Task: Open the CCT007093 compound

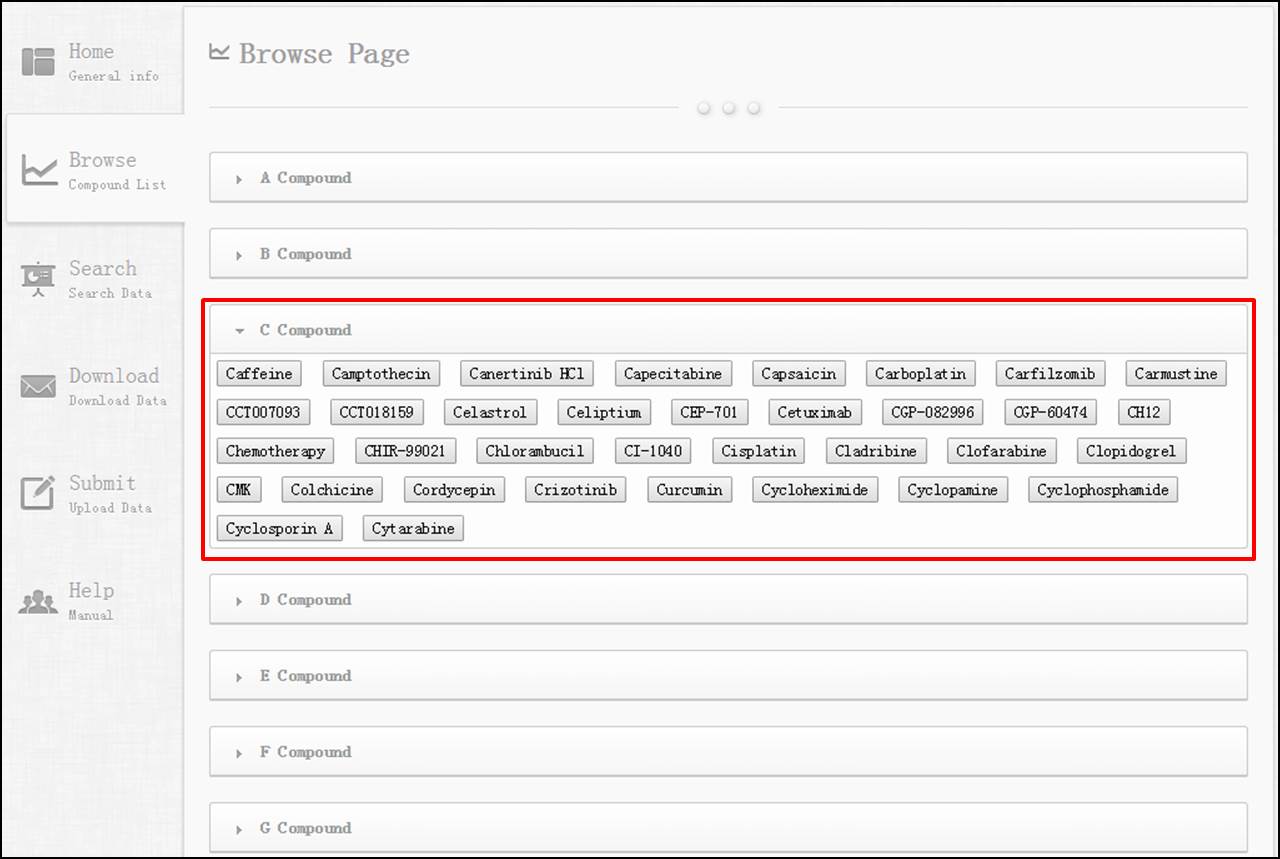Action: [263, 412]
